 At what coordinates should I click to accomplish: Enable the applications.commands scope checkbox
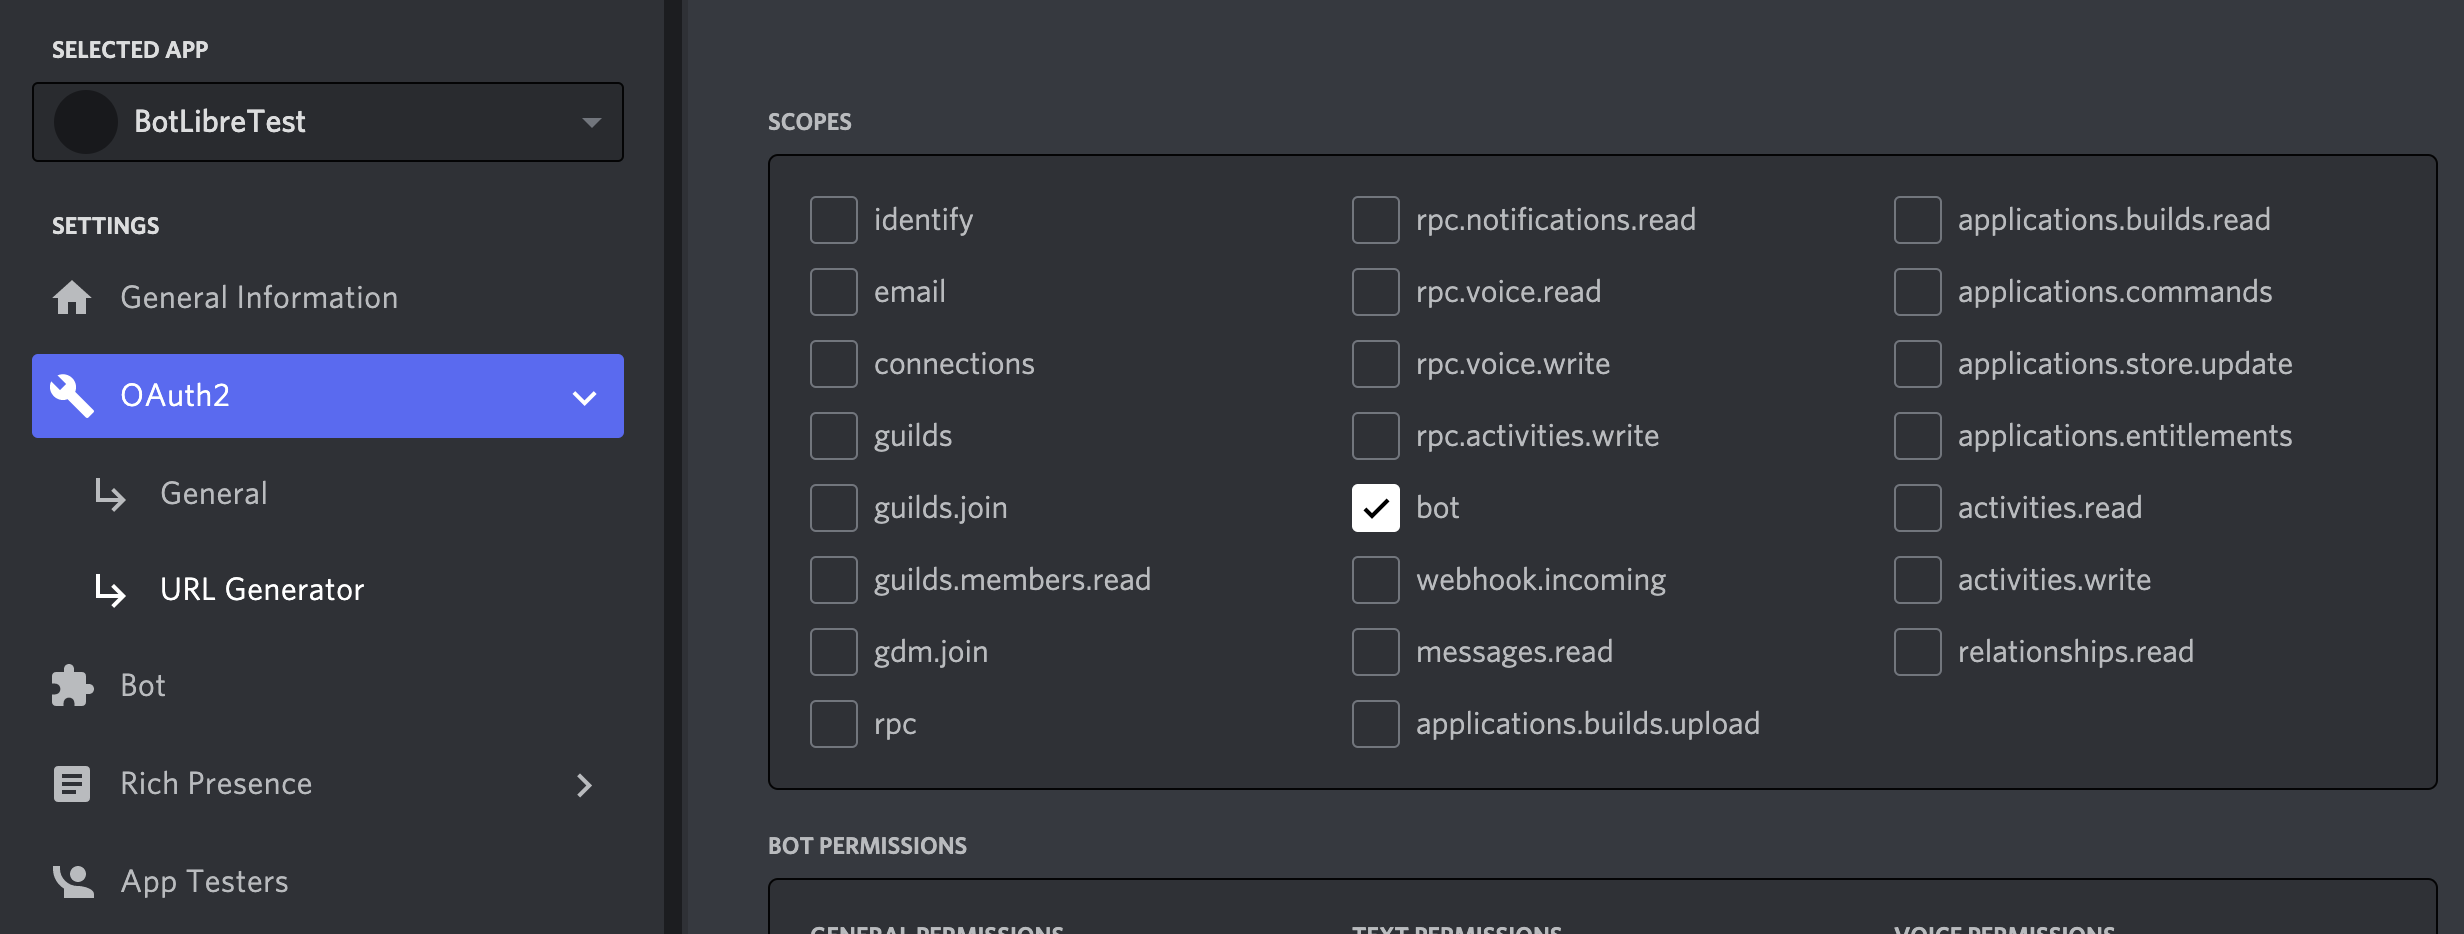[x=1918, y=291]
